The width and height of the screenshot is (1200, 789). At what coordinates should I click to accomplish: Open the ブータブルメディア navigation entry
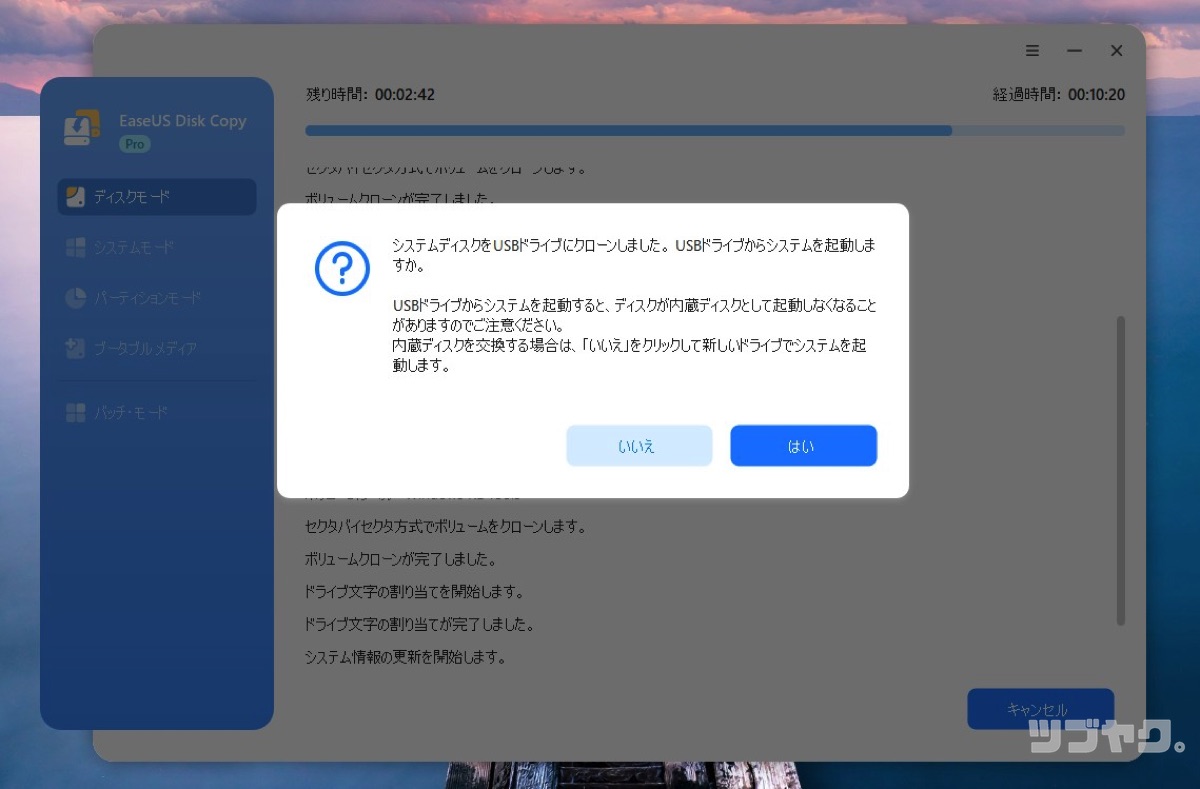point(148,349)
